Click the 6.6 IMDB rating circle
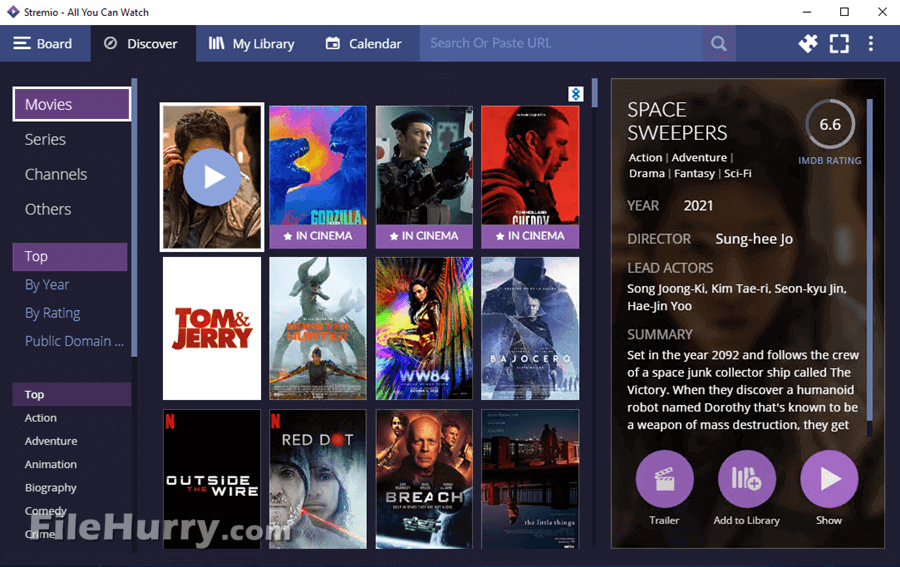Screen dimensions: 900x567 click(830, 125)
